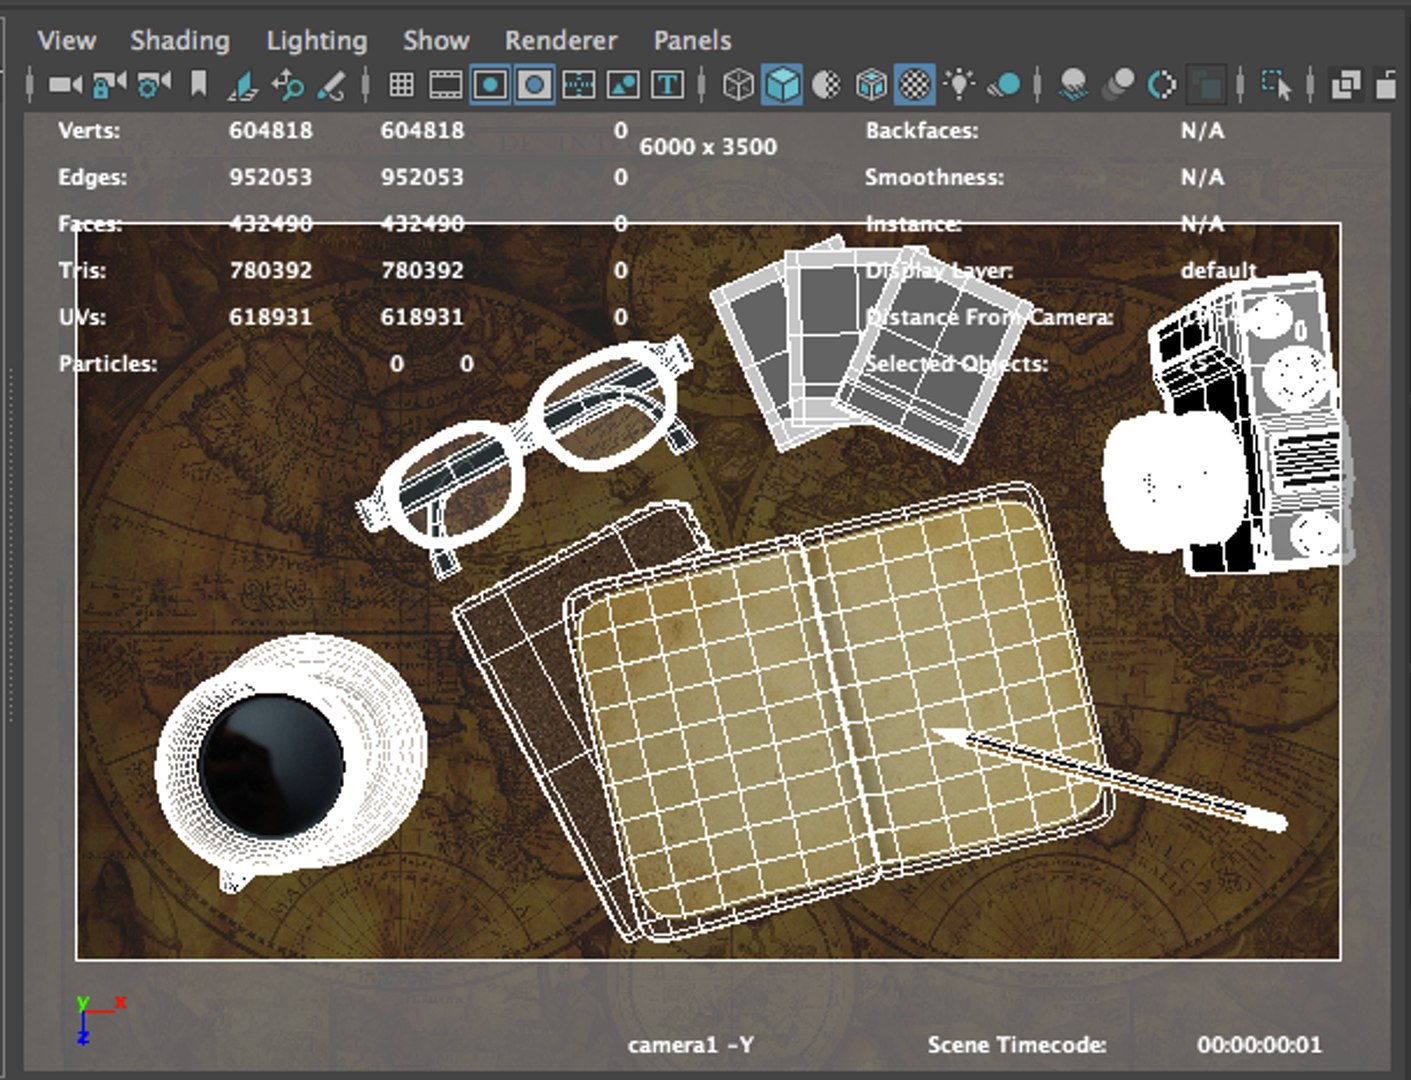This screenshot has width=1411, height=1080.
Task: Disable the Resolution Gate toggle
Action: (x=490, y=85)
